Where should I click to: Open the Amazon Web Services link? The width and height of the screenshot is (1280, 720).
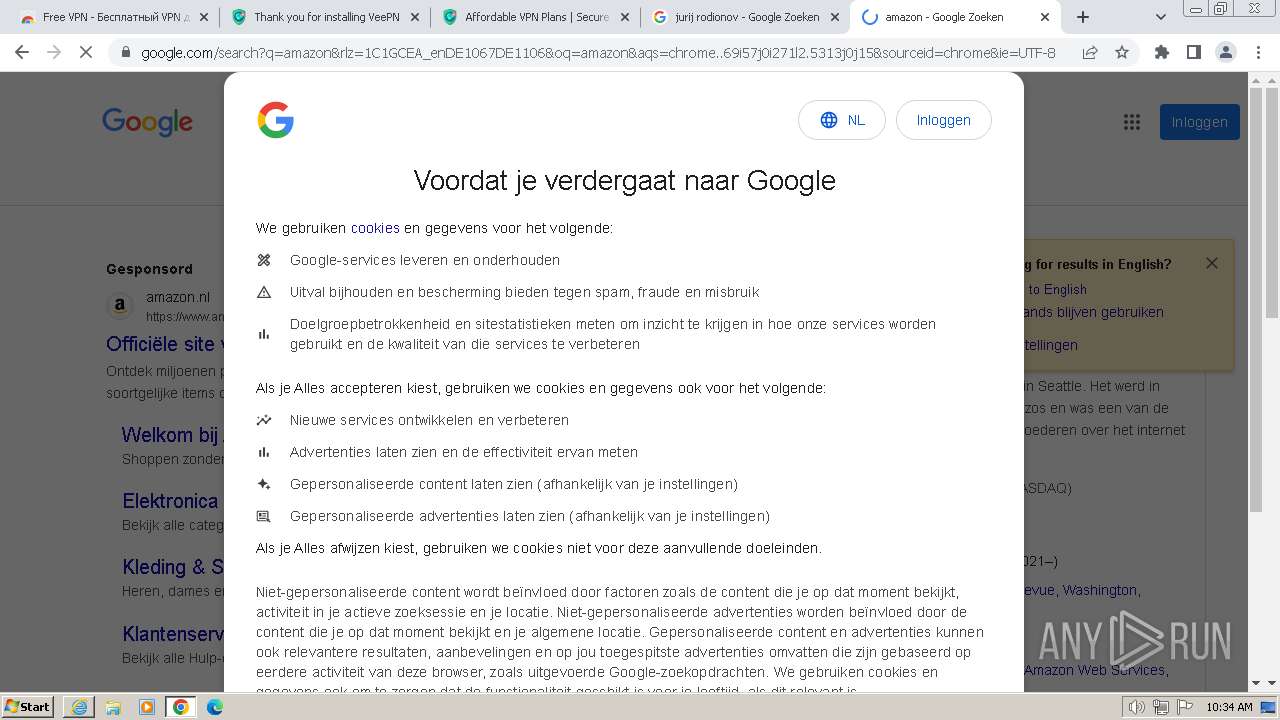click(1094, 670)
